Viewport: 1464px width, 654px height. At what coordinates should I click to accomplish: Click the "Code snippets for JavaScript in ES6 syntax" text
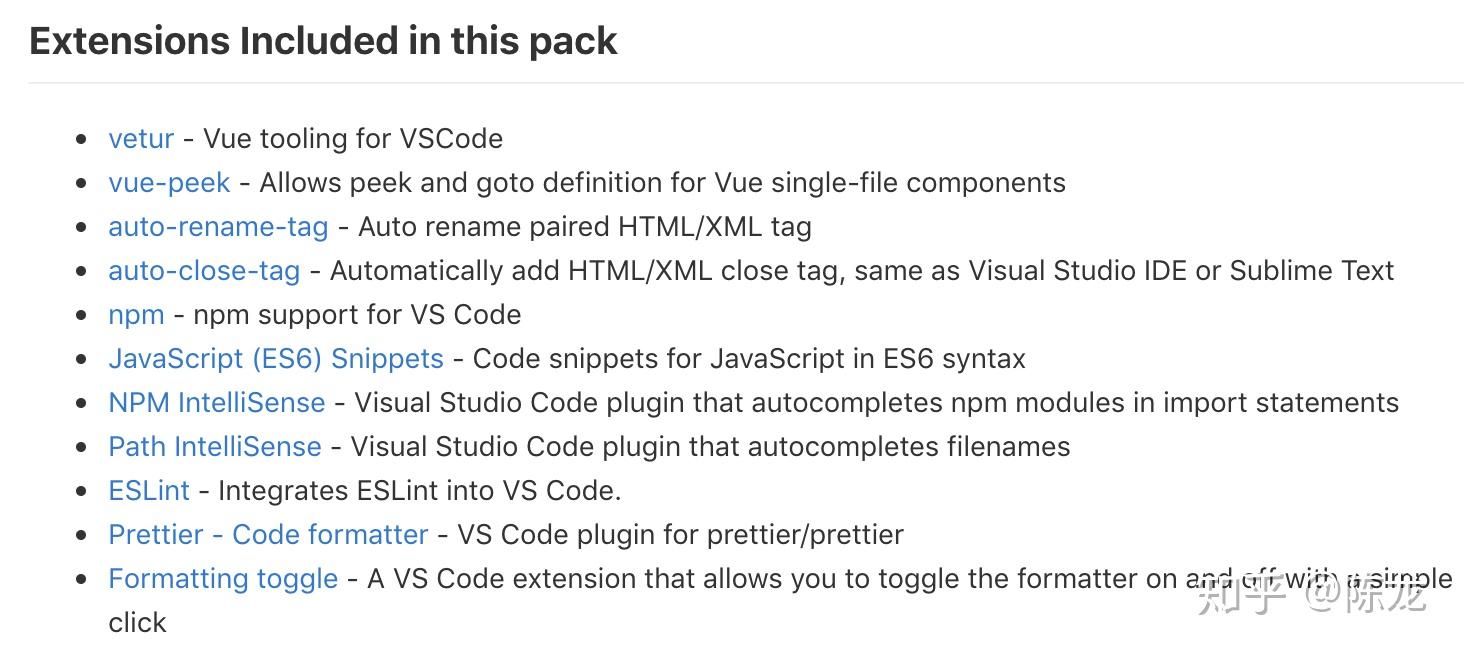click(749, 358)
